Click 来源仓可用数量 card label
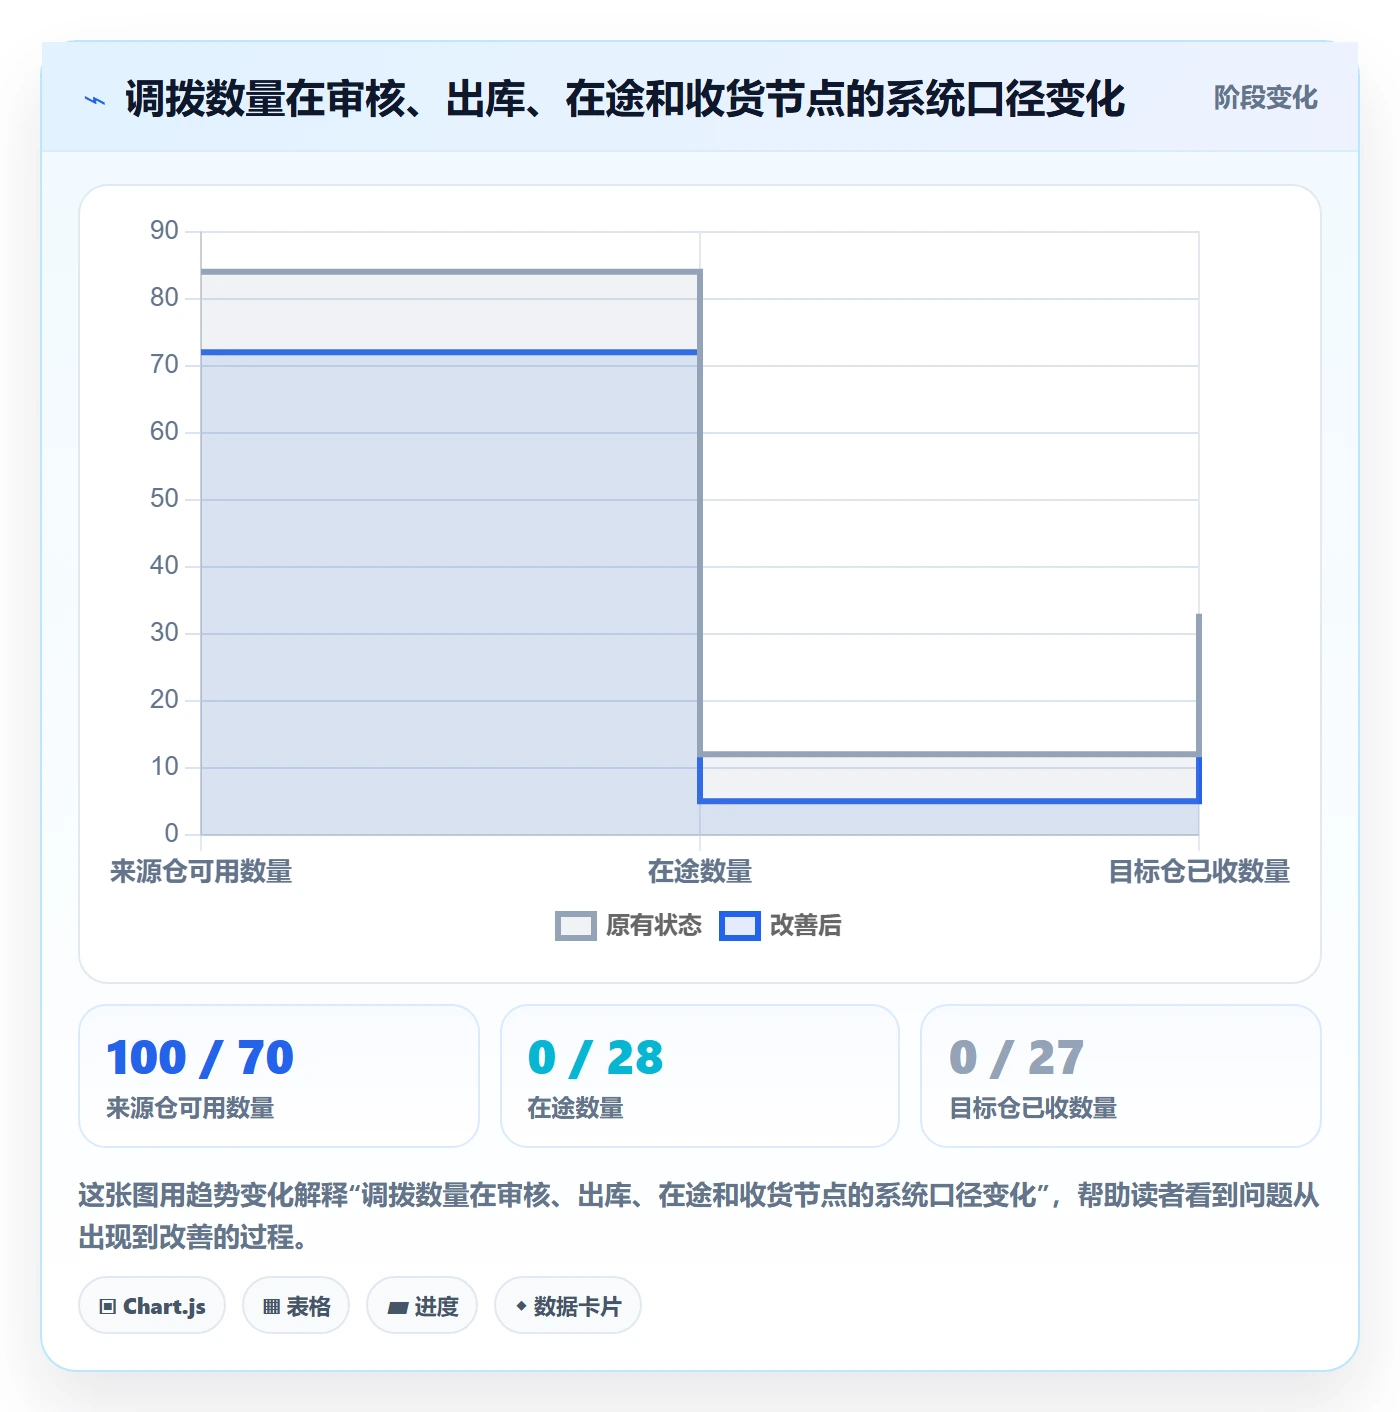 pos(190,1108)
